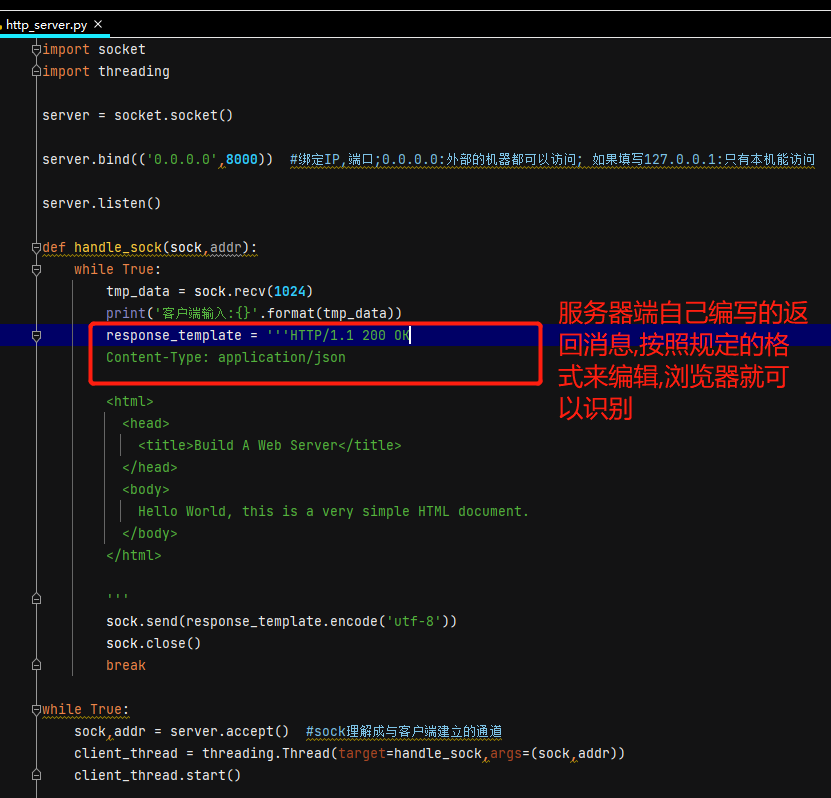831x798 pixels.
Task: Click the closing '</html>' tag
Action: pyautogui.click(x=134, y=555)
